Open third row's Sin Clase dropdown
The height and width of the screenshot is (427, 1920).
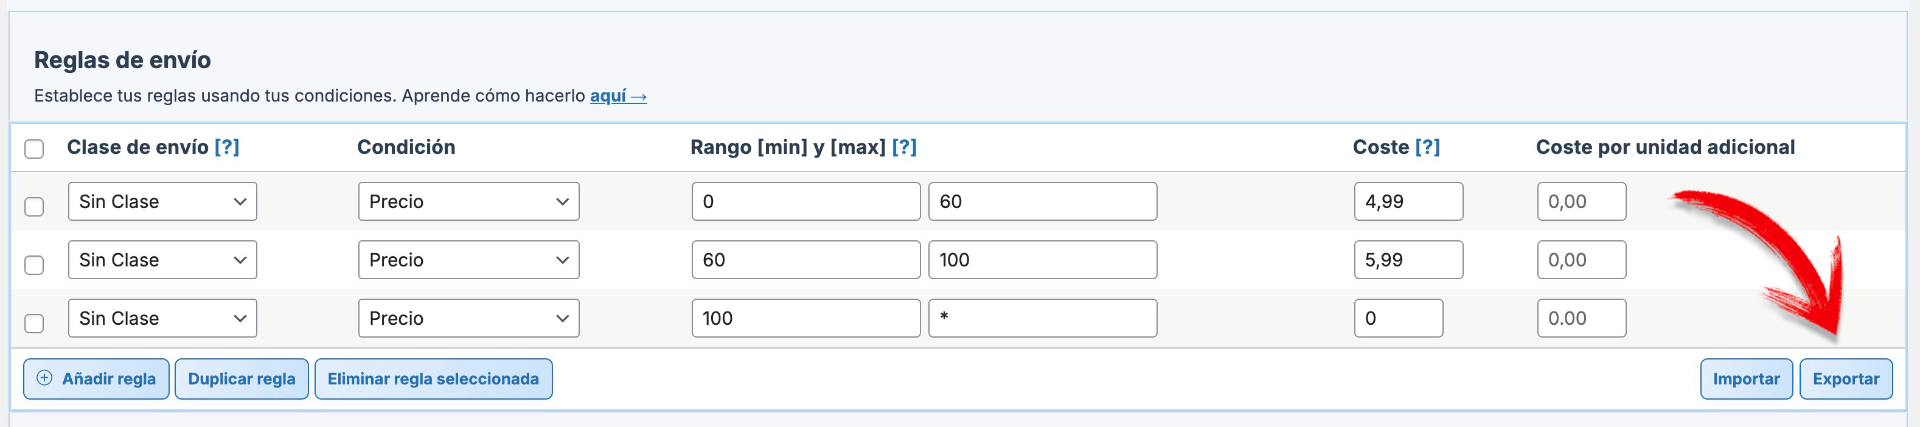click(162, 319)
